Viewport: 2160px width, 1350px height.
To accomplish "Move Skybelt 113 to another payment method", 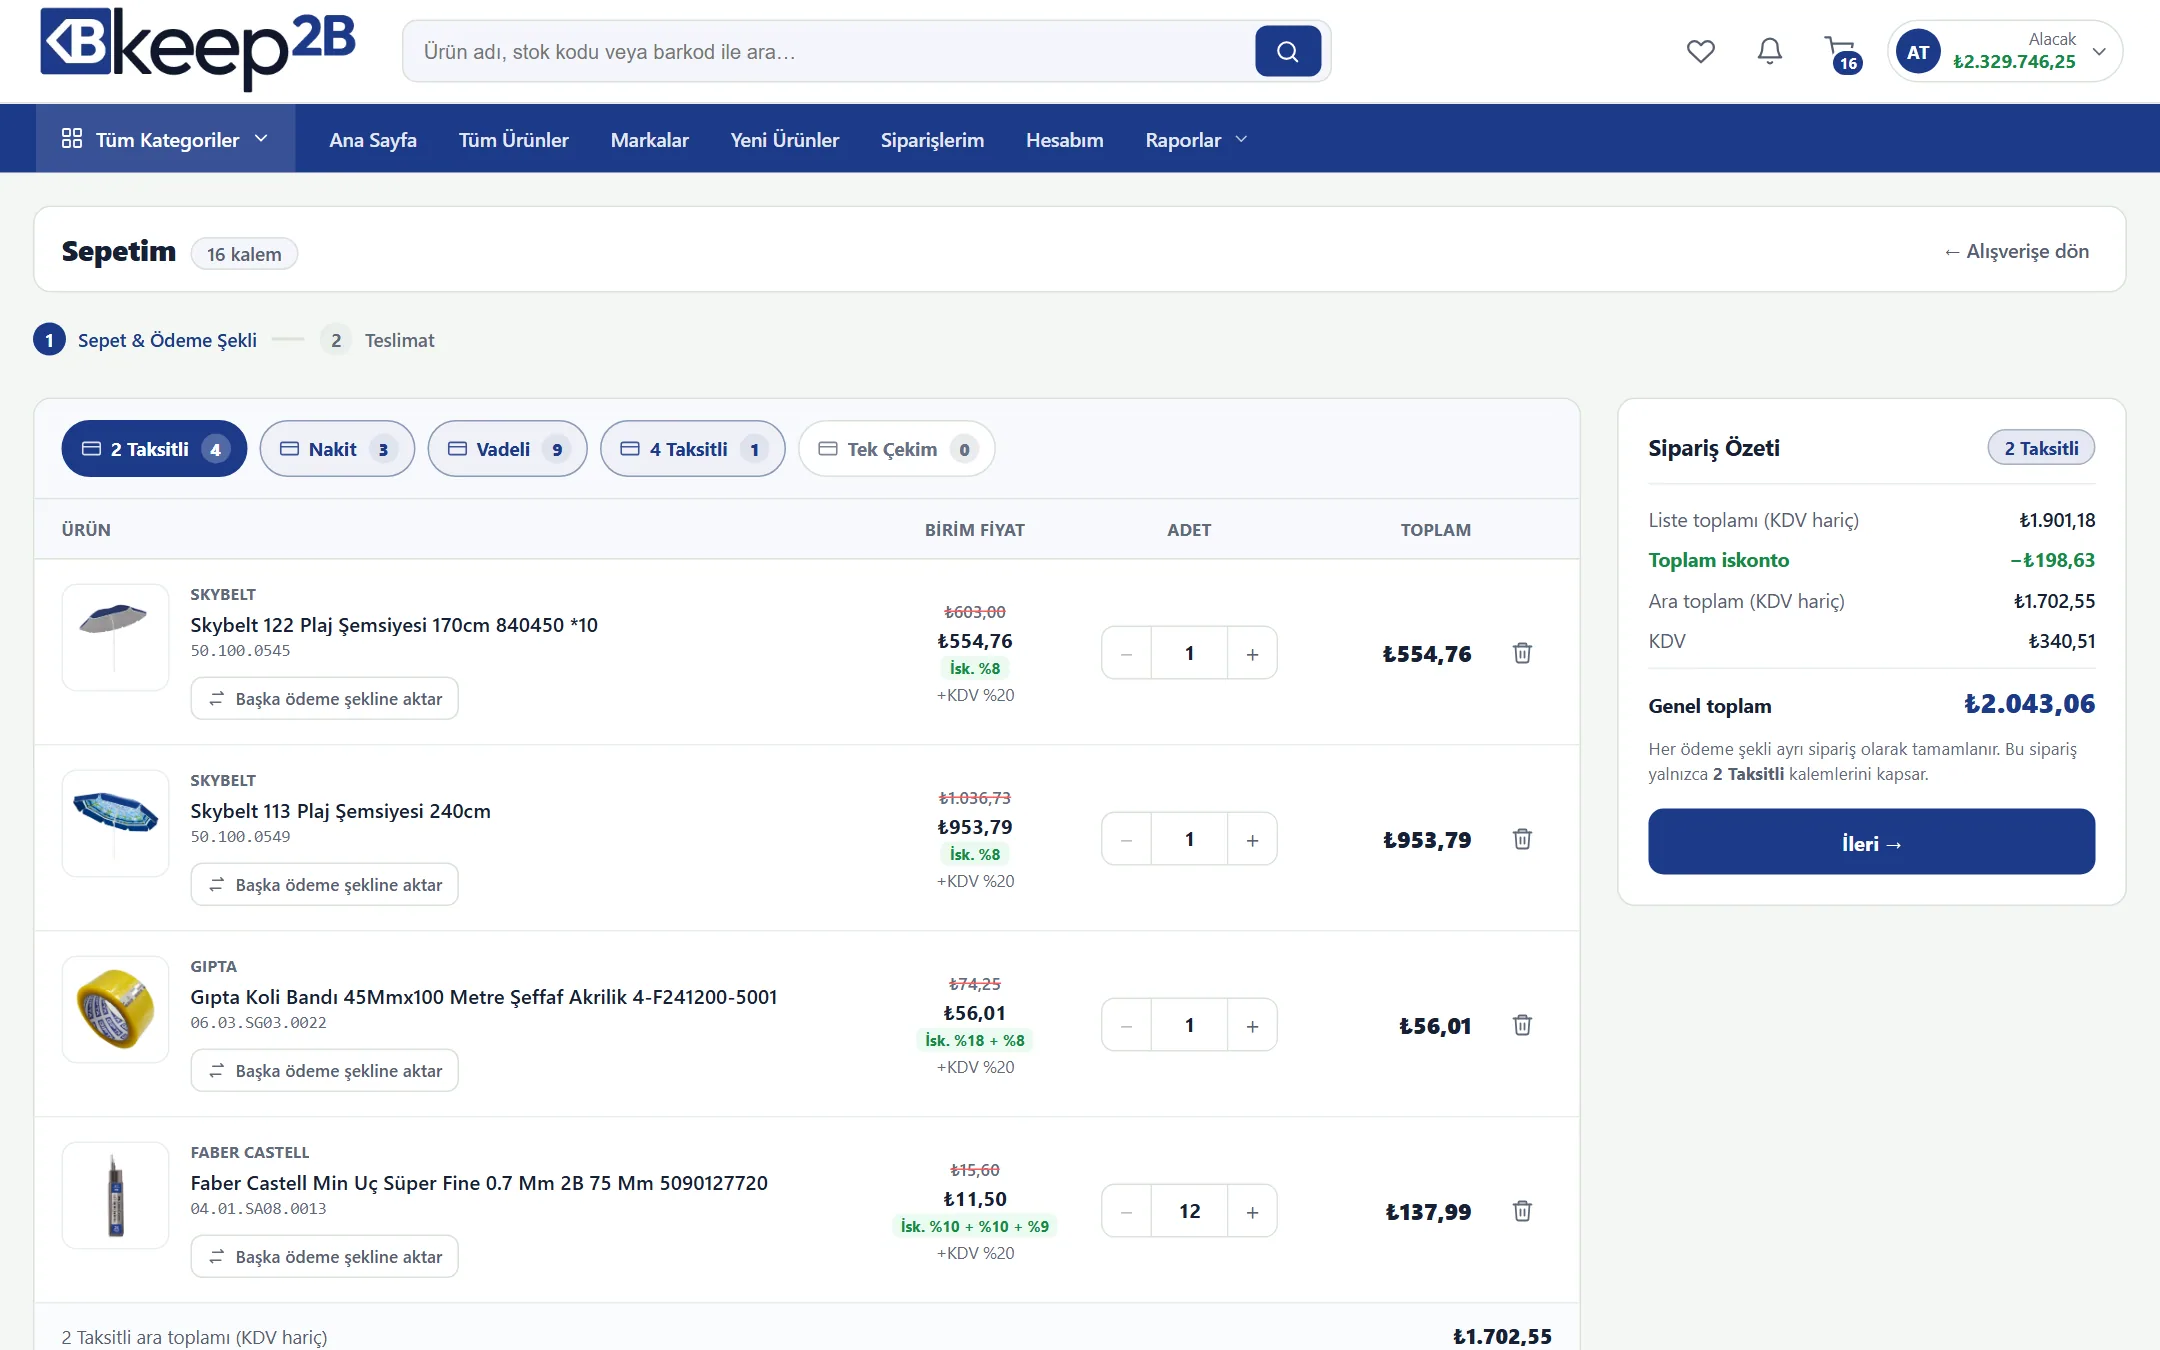I will click(324, 885).
